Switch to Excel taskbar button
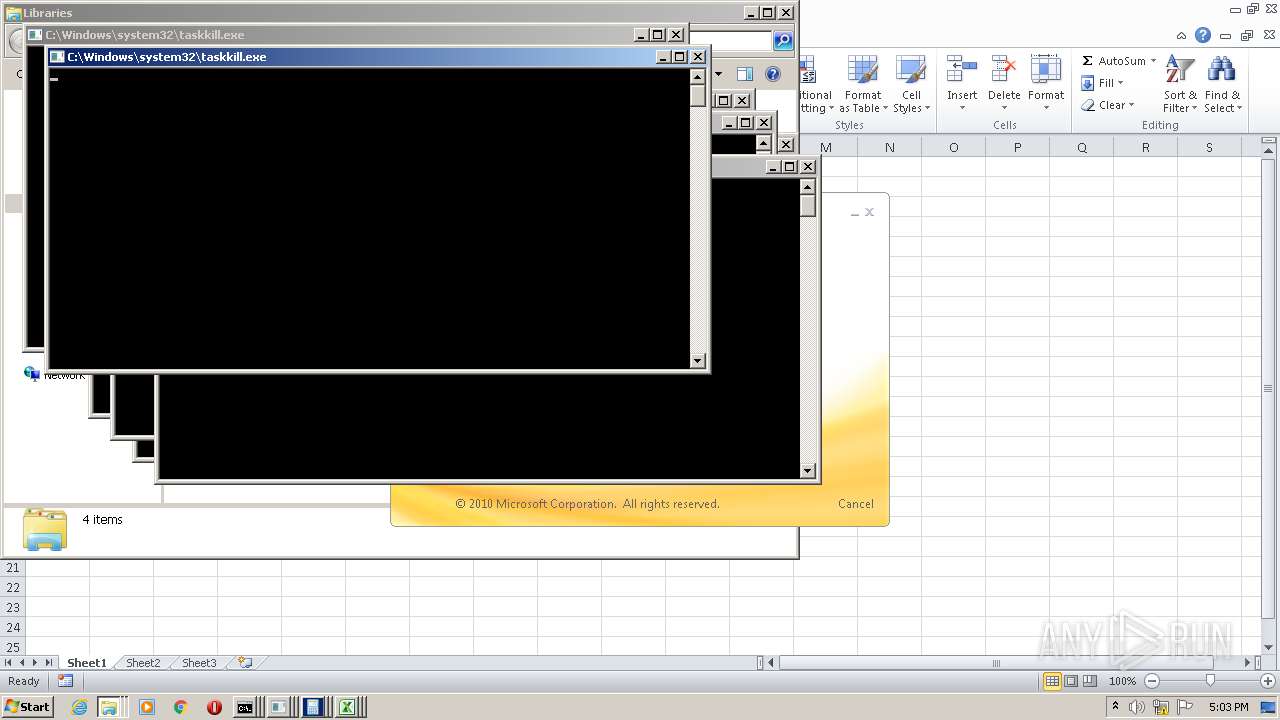 point(347,707)
